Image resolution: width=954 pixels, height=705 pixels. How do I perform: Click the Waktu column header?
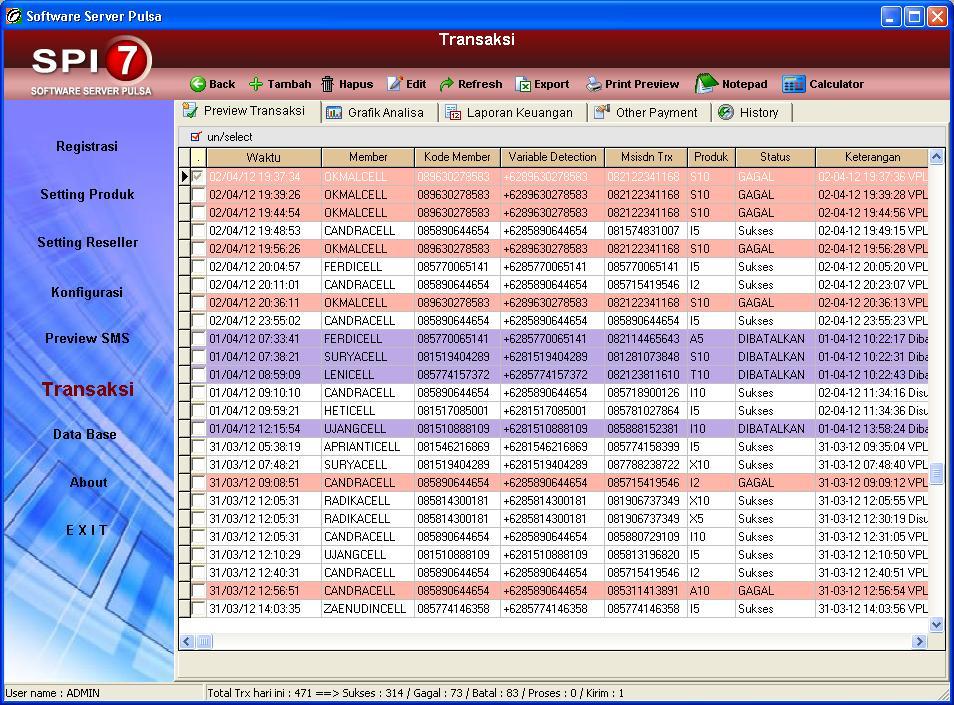(x=263, y=157)
